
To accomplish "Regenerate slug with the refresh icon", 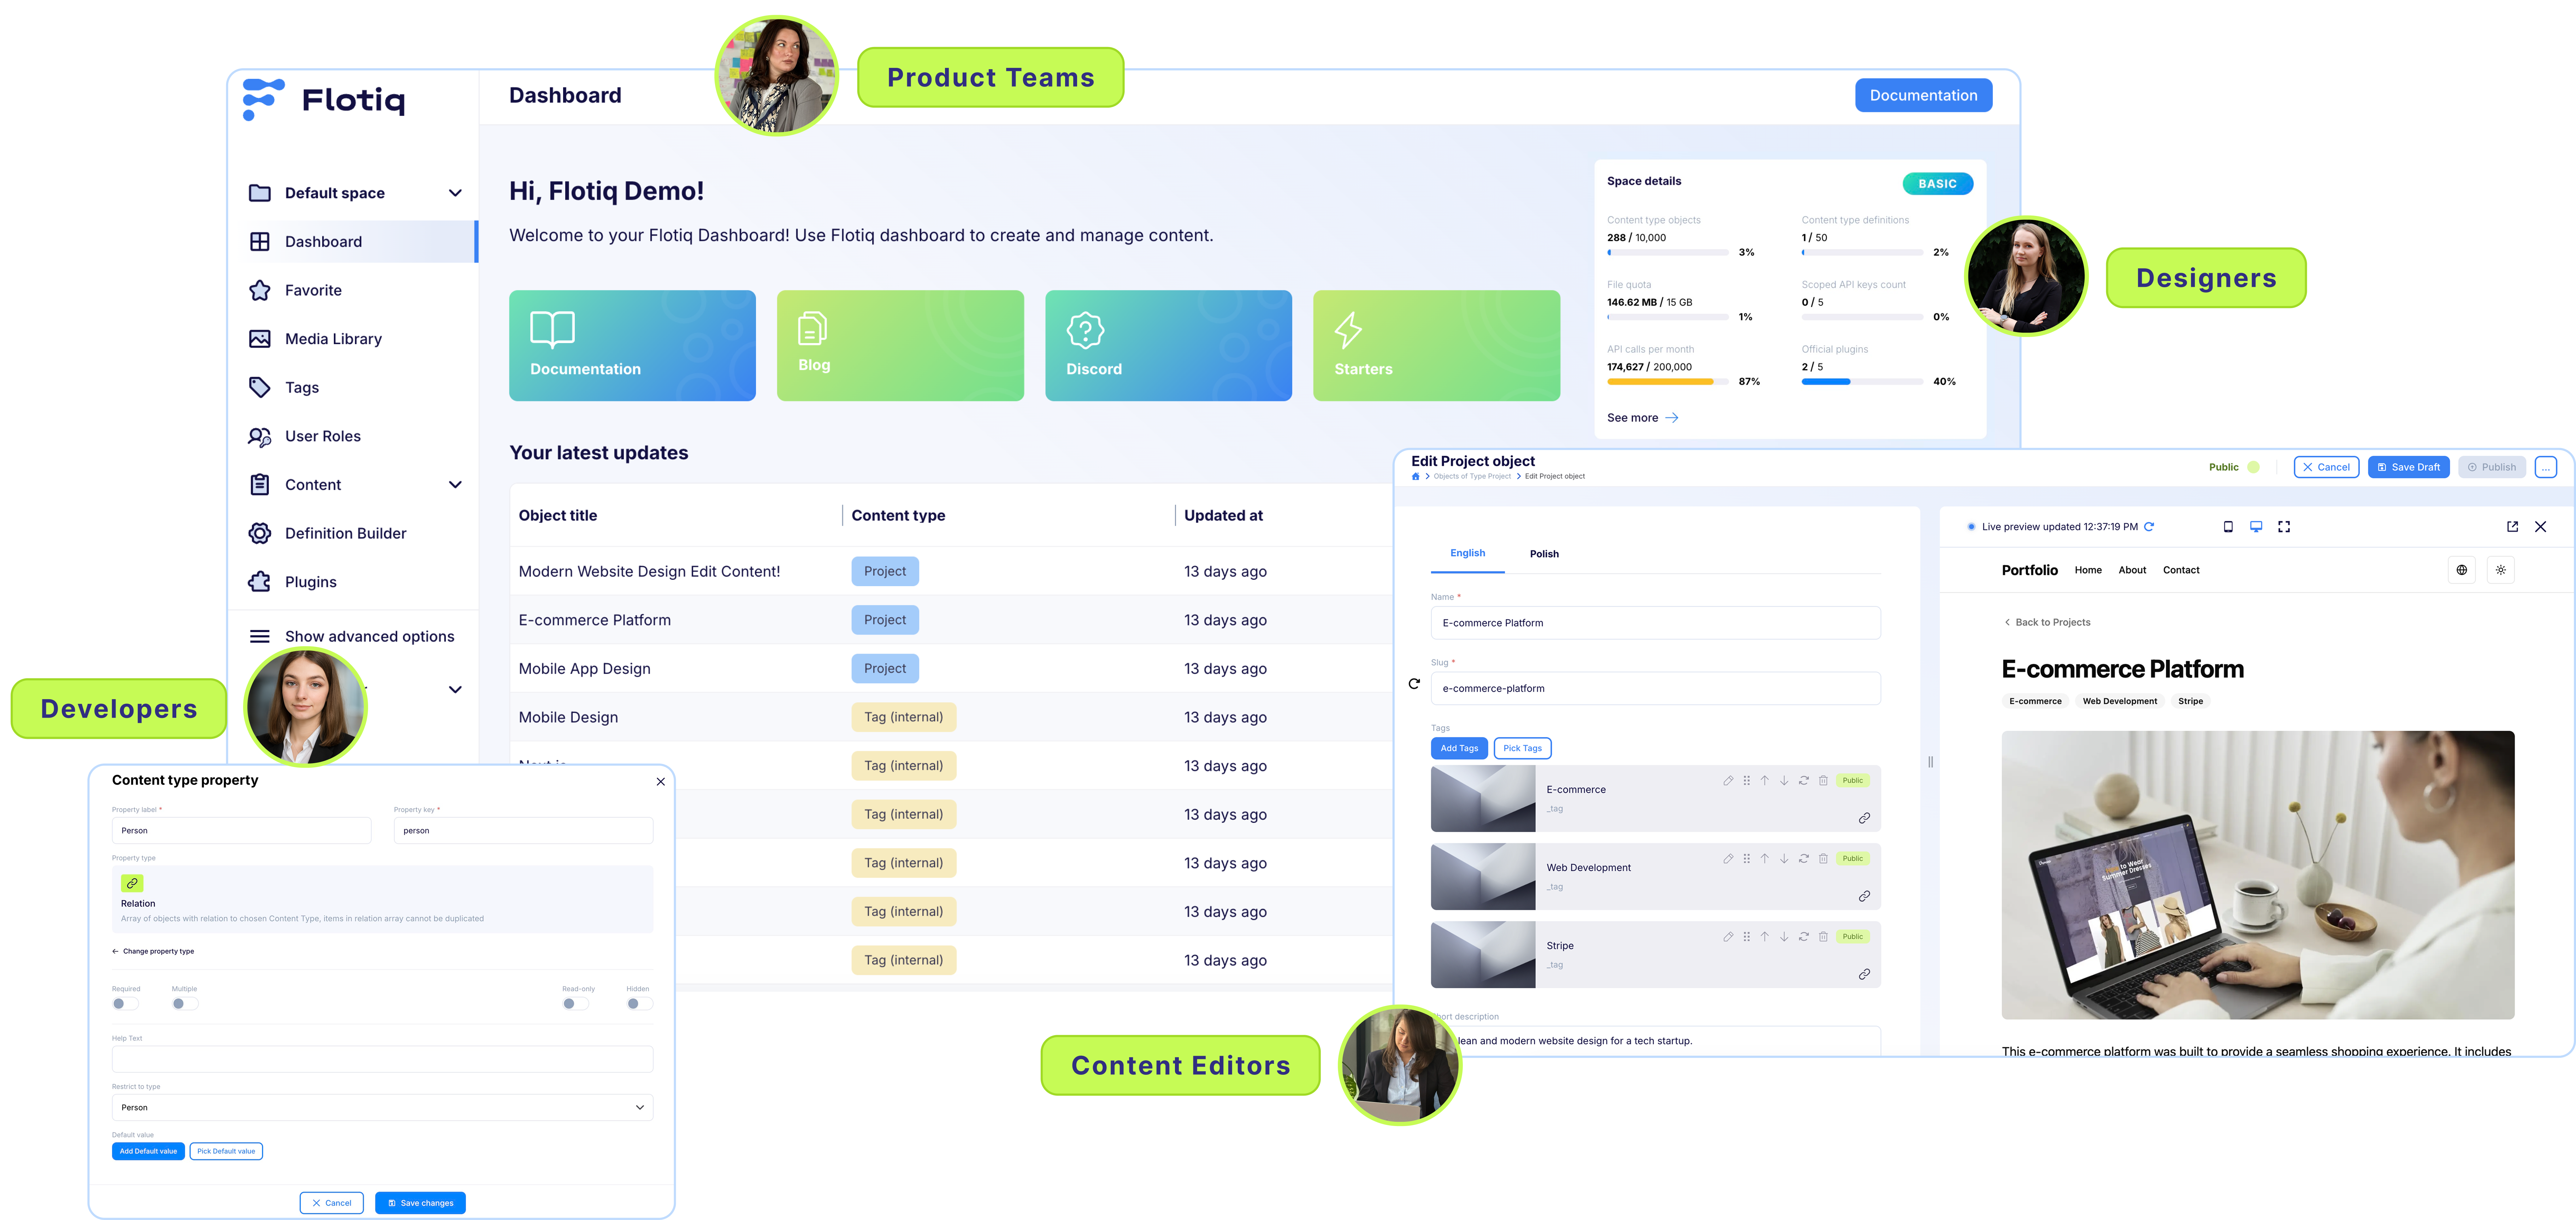I will tap(1414, 684).
